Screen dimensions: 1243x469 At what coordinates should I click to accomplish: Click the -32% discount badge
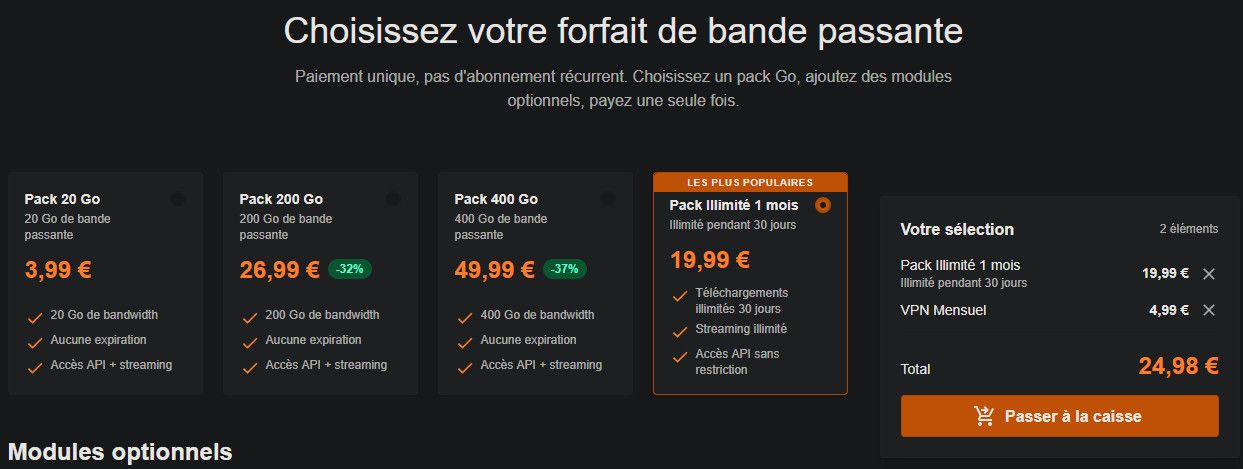tap(350, 268)
